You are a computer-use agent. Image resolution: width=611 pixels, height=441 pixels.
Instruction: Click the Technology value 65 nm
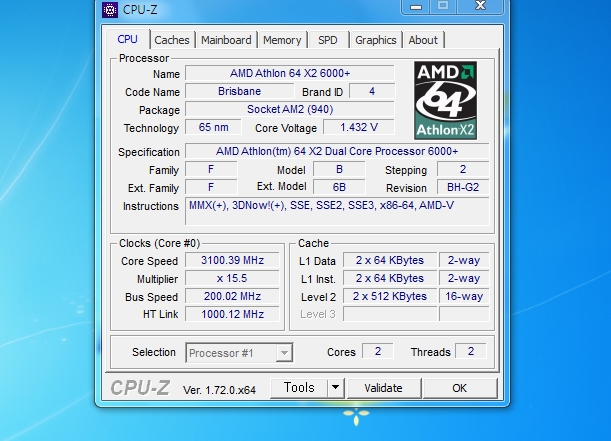(x=213, y=127)
